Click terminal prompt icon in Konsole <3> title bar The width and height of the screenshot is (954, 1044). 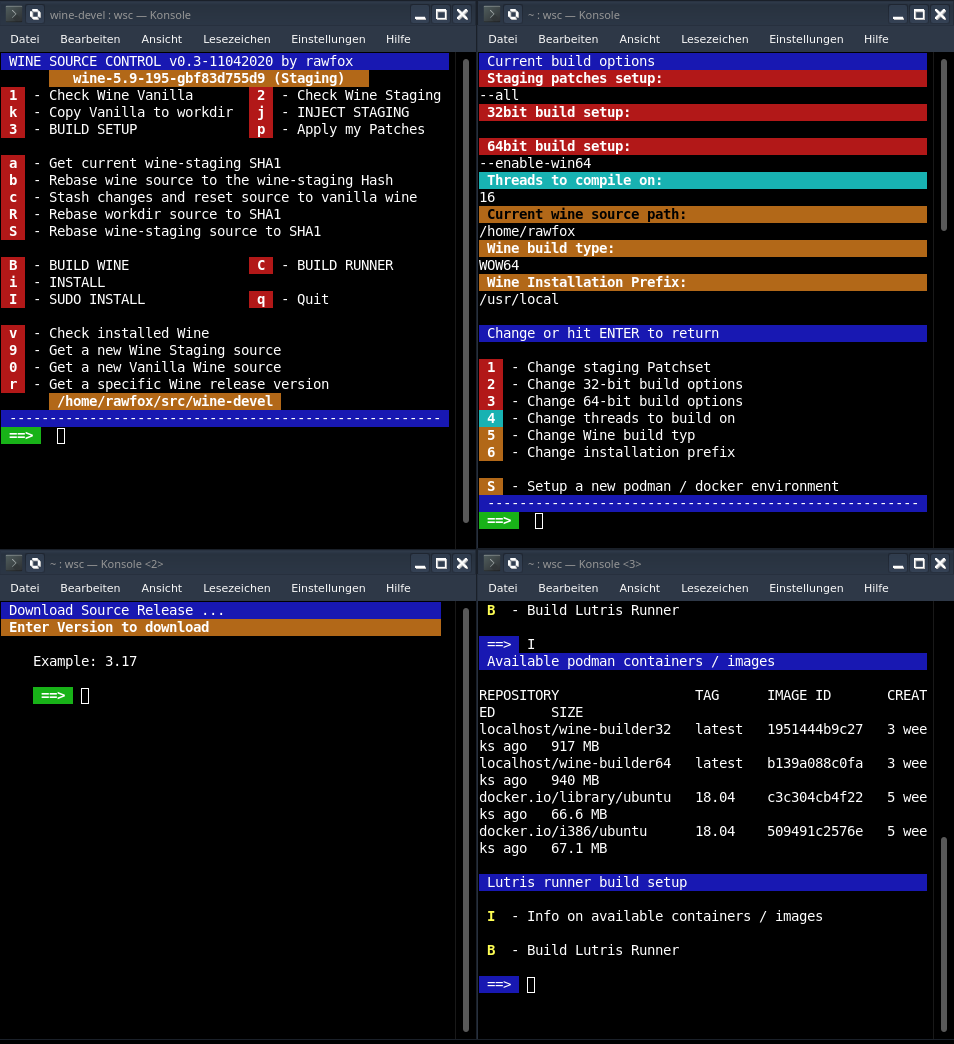tap(492, 563)
